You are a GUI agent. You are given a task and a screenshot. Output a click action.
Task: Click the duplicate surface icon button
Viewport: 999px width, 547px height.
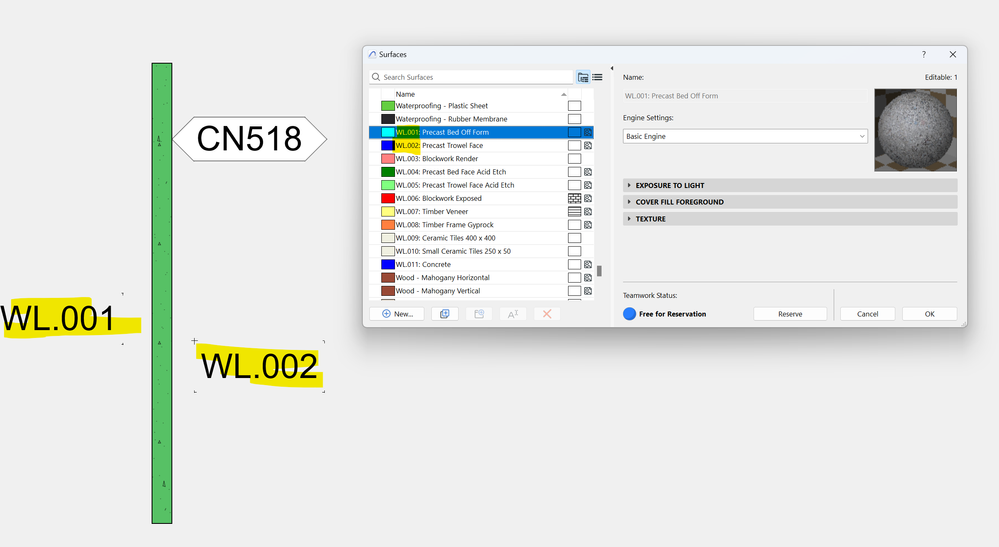click(445, 314)
